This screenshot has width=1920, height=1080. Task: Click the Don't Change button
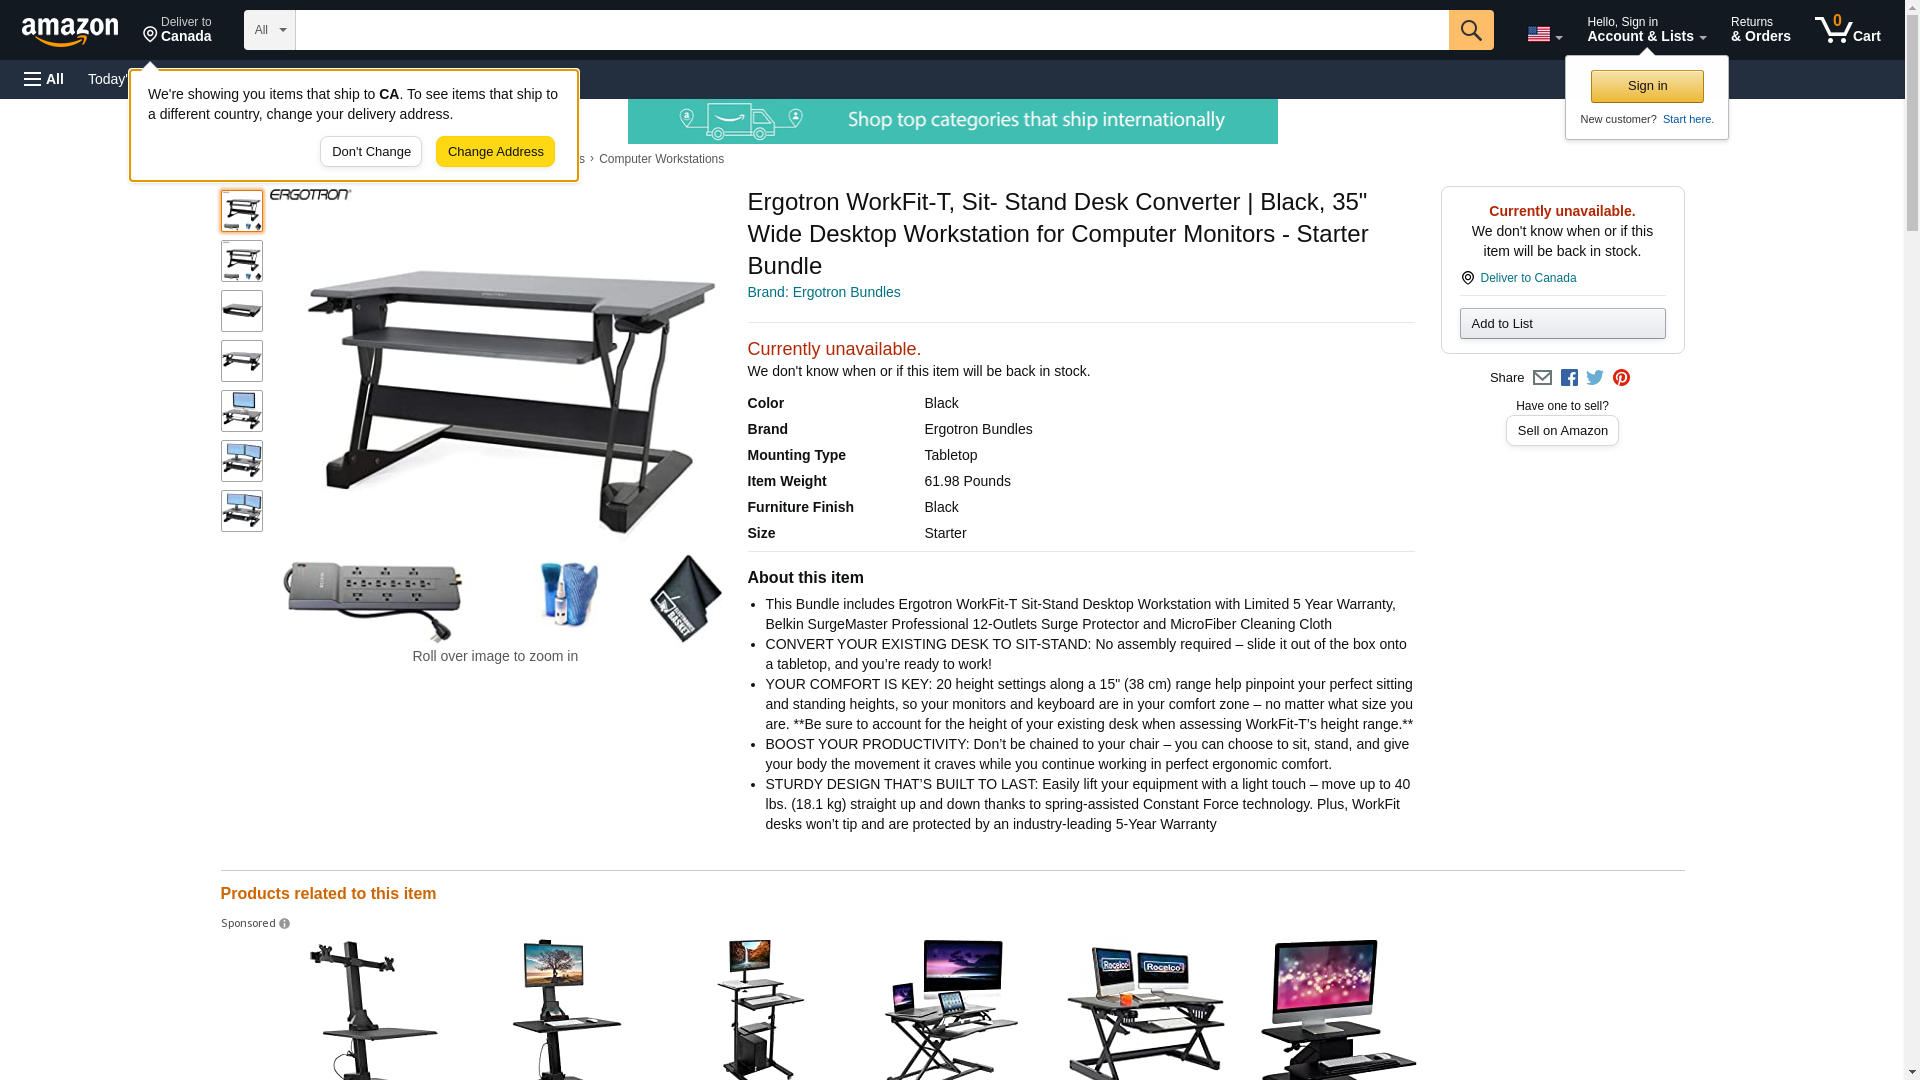point(371,152)
